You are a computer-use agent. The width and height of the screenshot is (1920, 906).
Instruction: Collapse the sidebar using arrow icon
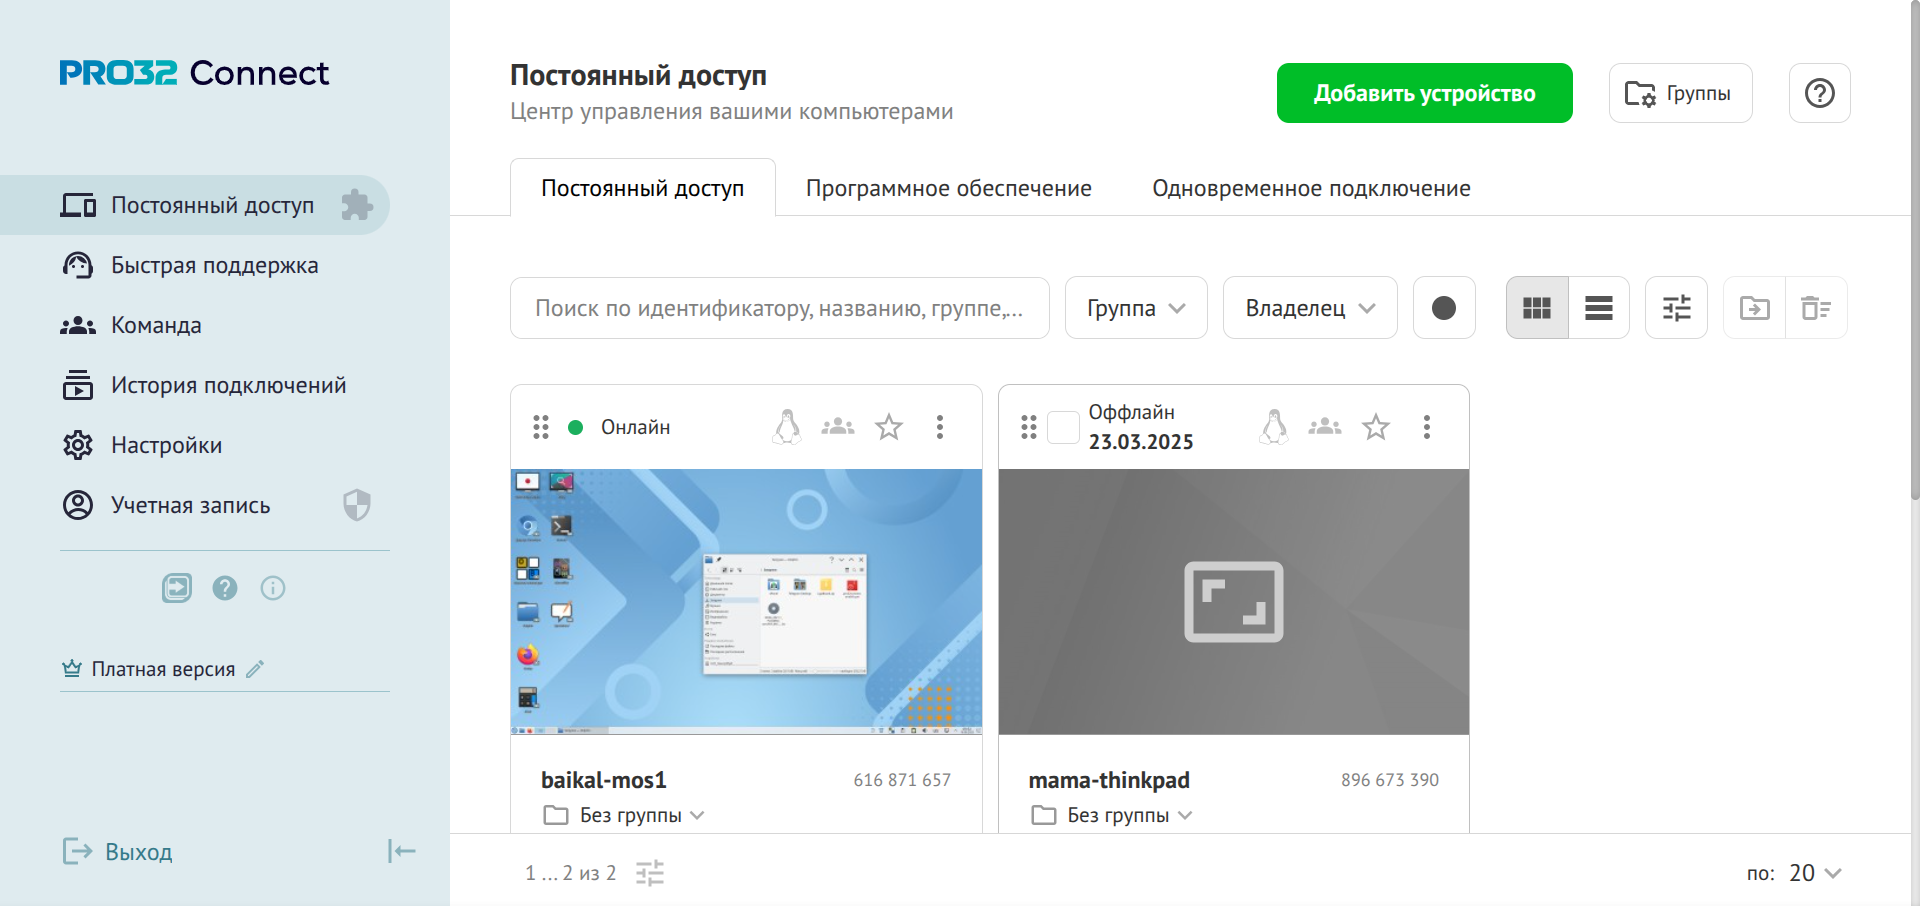click(401, 851)
